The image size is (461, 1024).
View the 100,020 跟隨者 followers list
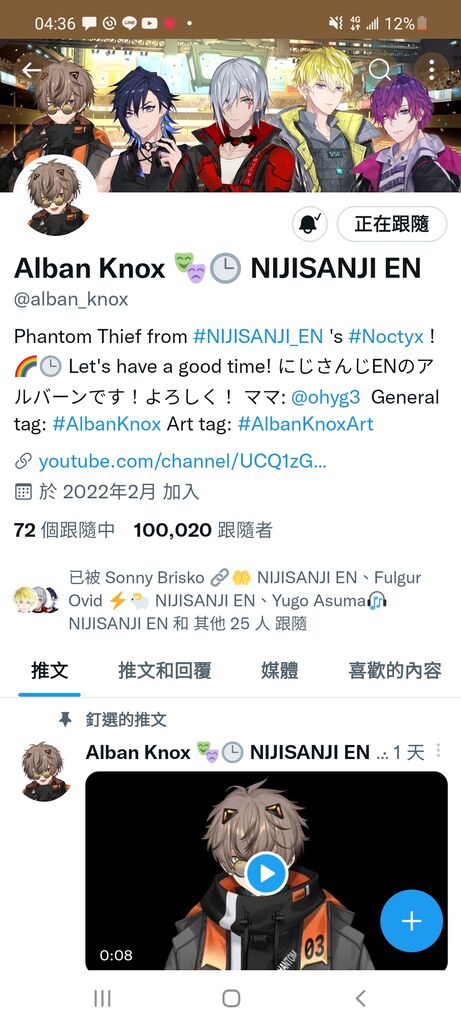[x=203, y=530]
